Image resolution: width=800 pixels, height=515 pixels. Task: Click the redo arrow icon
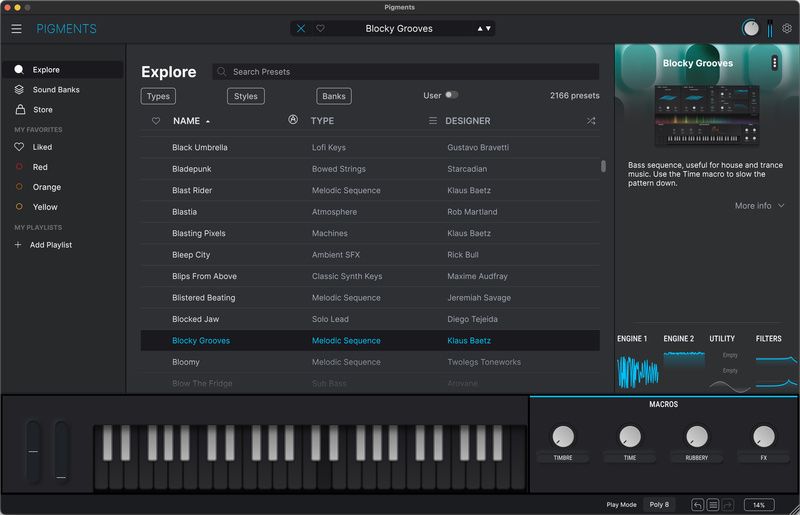point(728,505)
